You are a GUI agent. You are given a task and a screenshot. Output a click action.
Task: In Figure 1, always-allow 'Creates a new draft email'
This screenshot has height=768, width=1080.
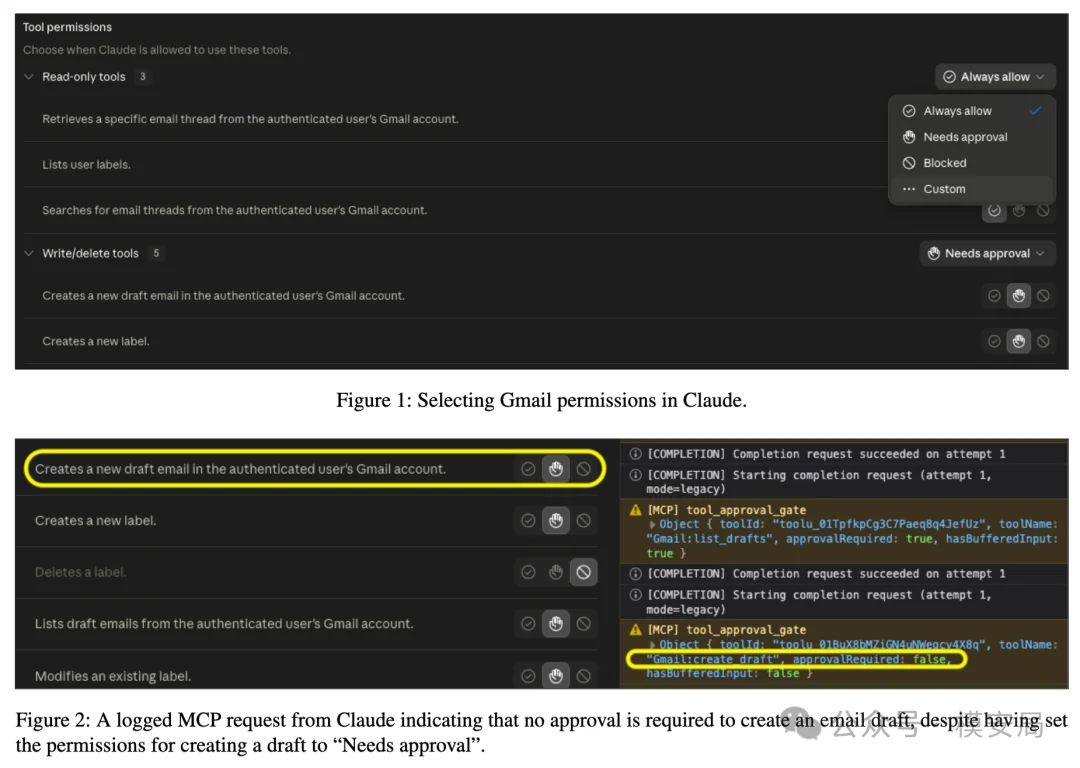click(994, 295)
